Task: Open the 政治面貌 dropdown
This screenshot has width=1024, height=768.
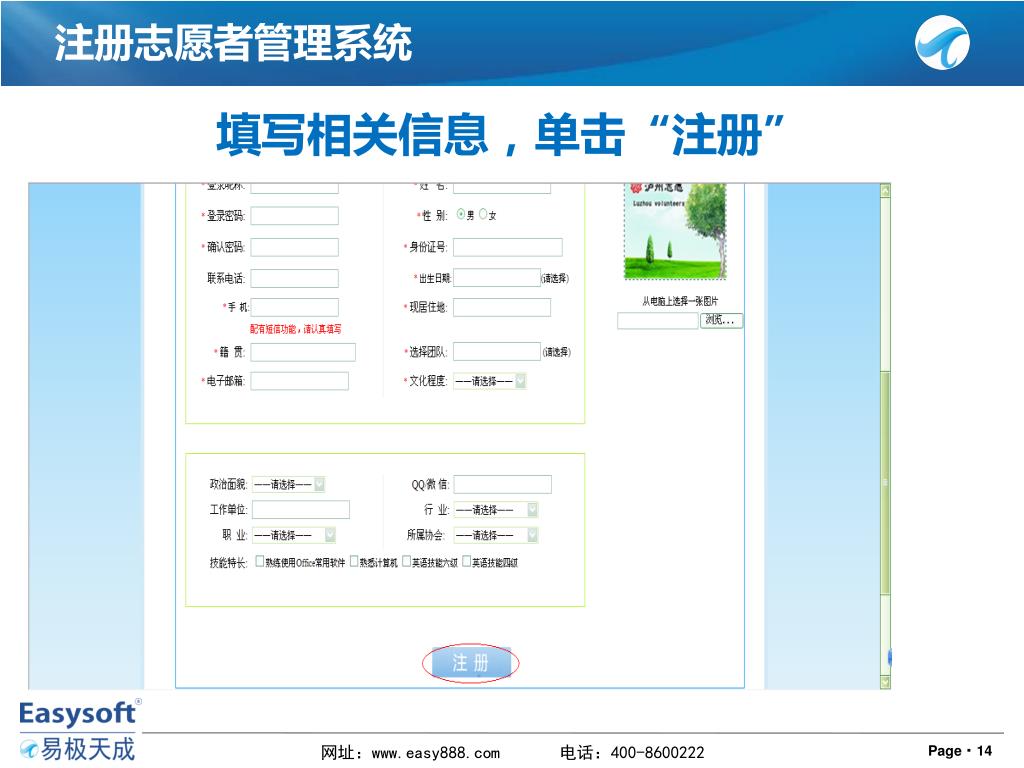Action: point(289,484)
